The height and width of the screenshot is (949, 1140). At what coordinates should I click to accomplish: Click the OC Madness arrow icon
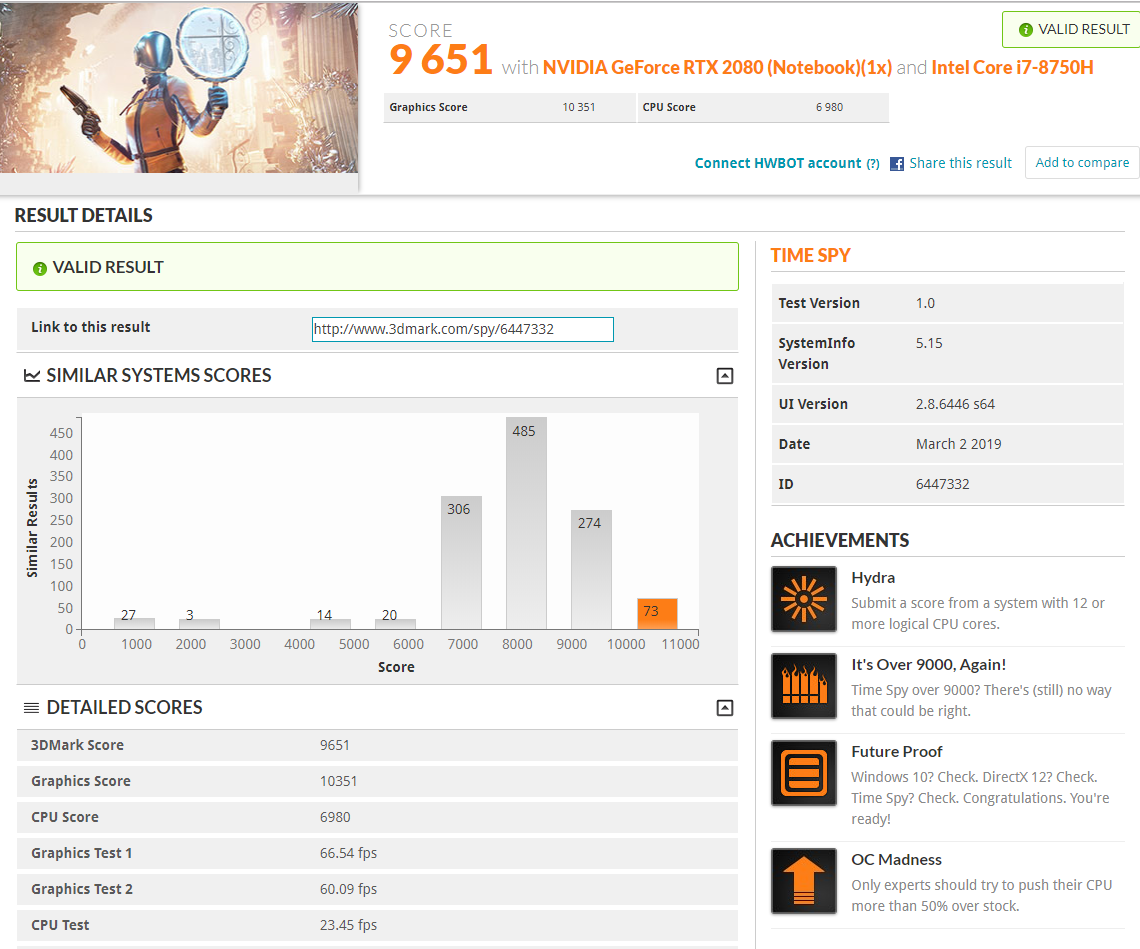[x=803, y=881]
